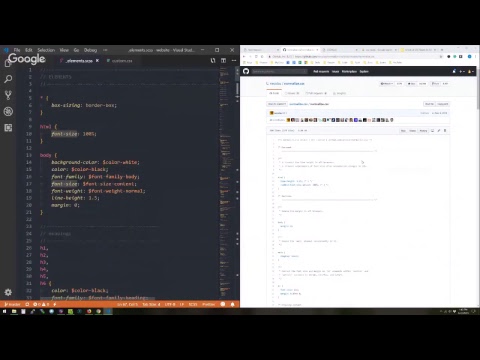Open Pull requests in GitHub header
Screen dimensions: 480x360
321,71
